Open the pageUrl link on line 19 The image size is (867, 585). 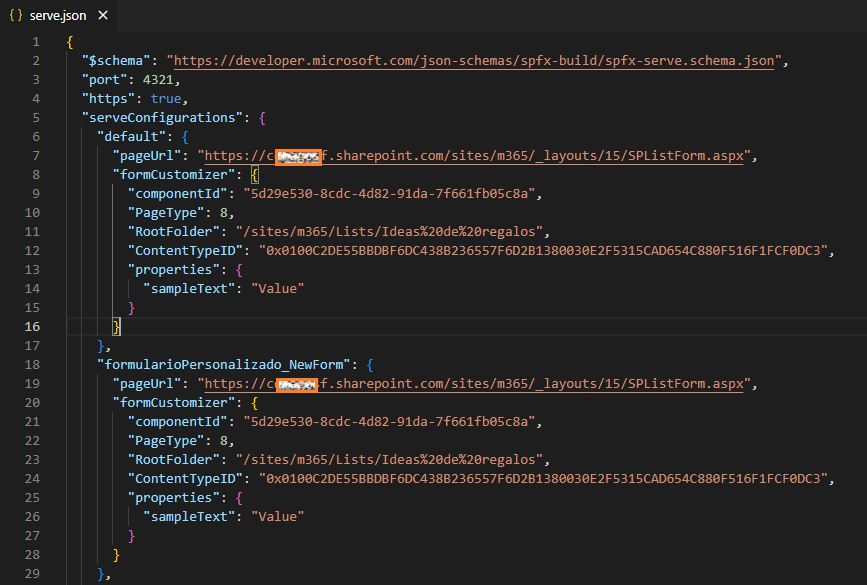474,384
